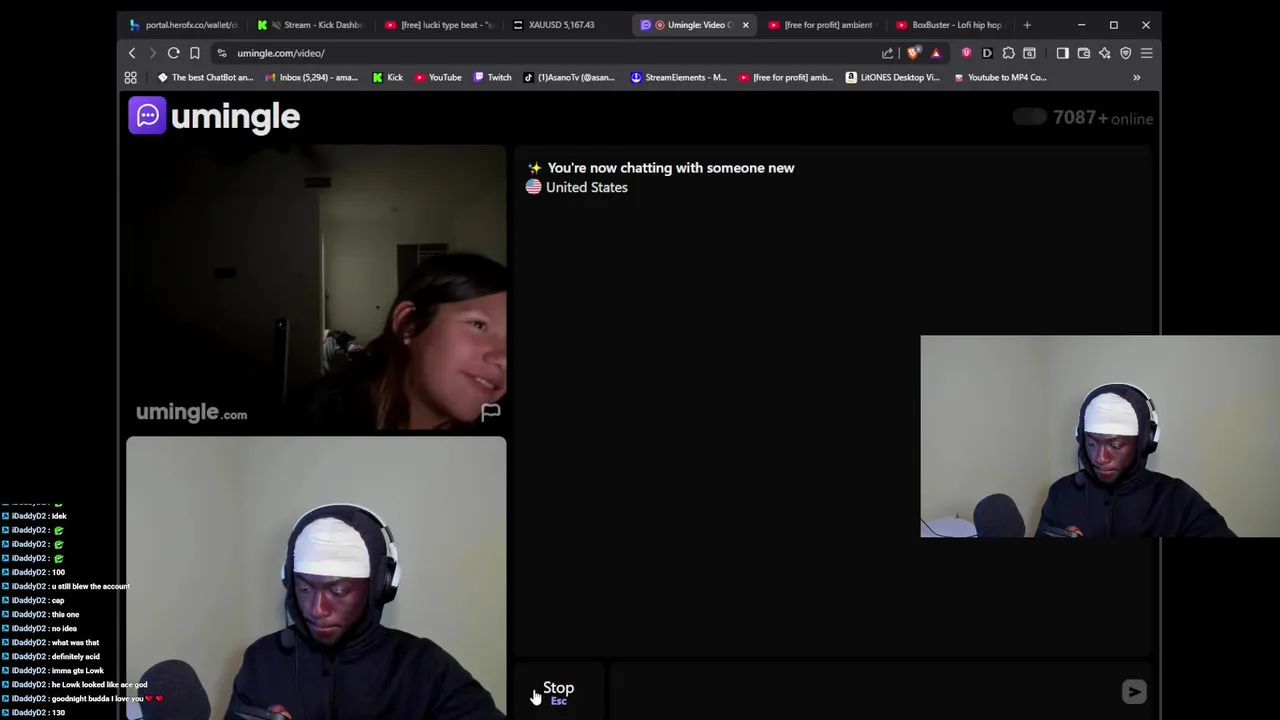Viewport: 1280px width, 720px height.
Task: Click chat message 'u still blew the account'
Action: pyautogui.click(x=90, y=586)
